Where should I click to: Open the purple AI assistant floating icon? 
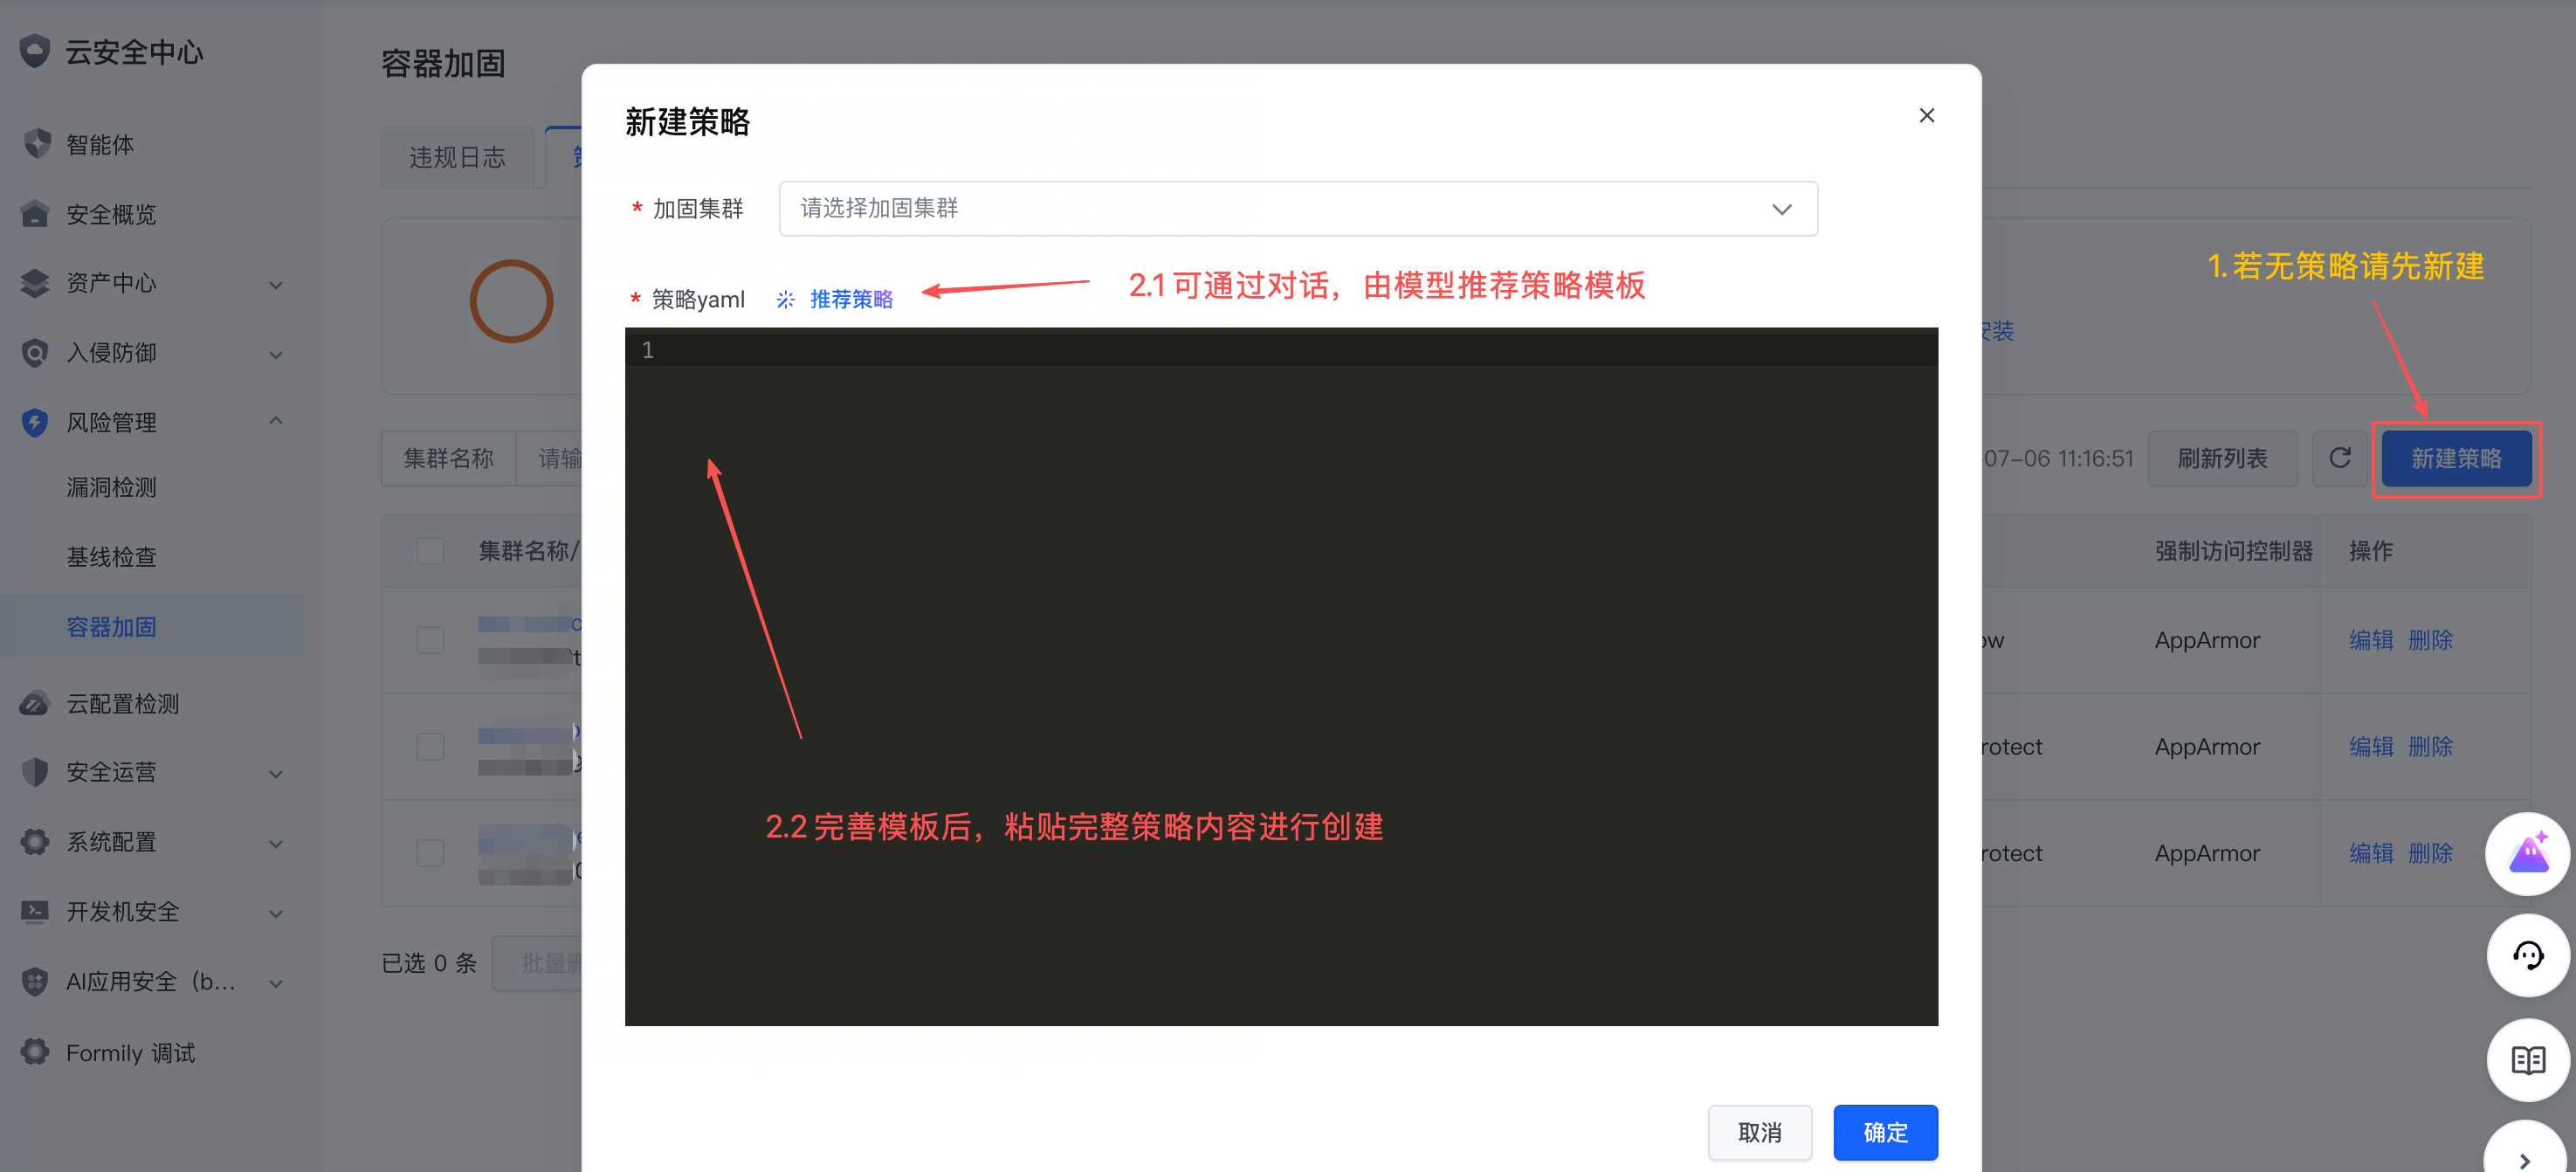[x=2528, y=853]
